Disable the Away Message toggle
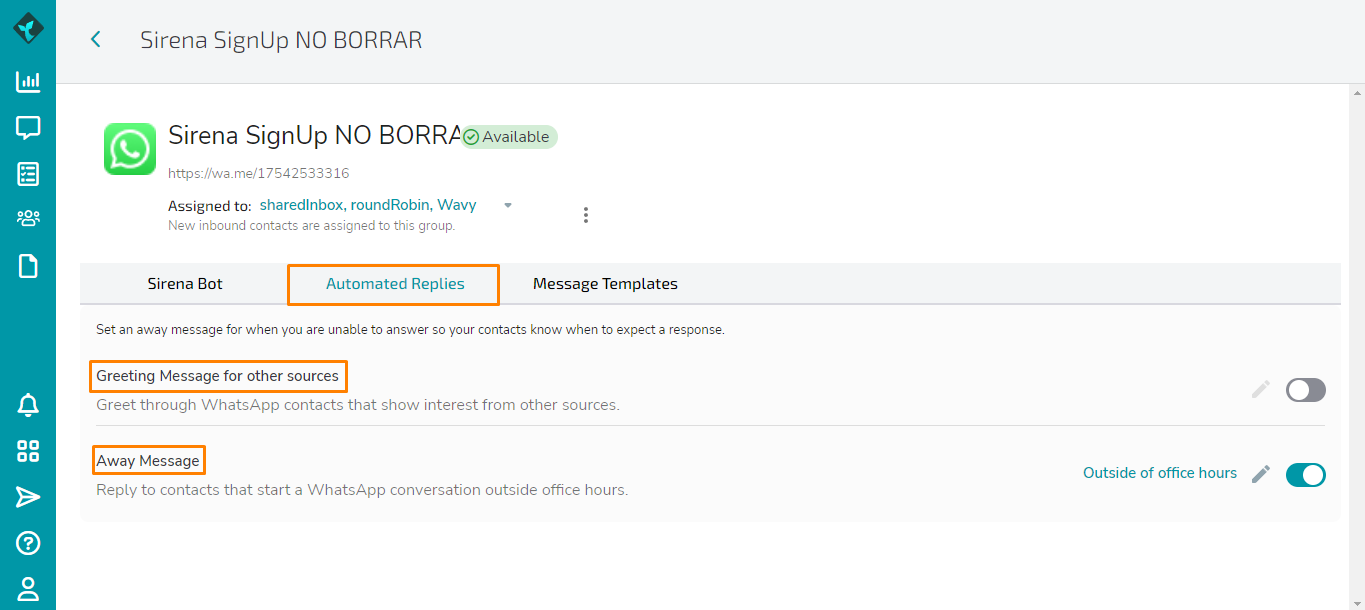 [1306, 475]
